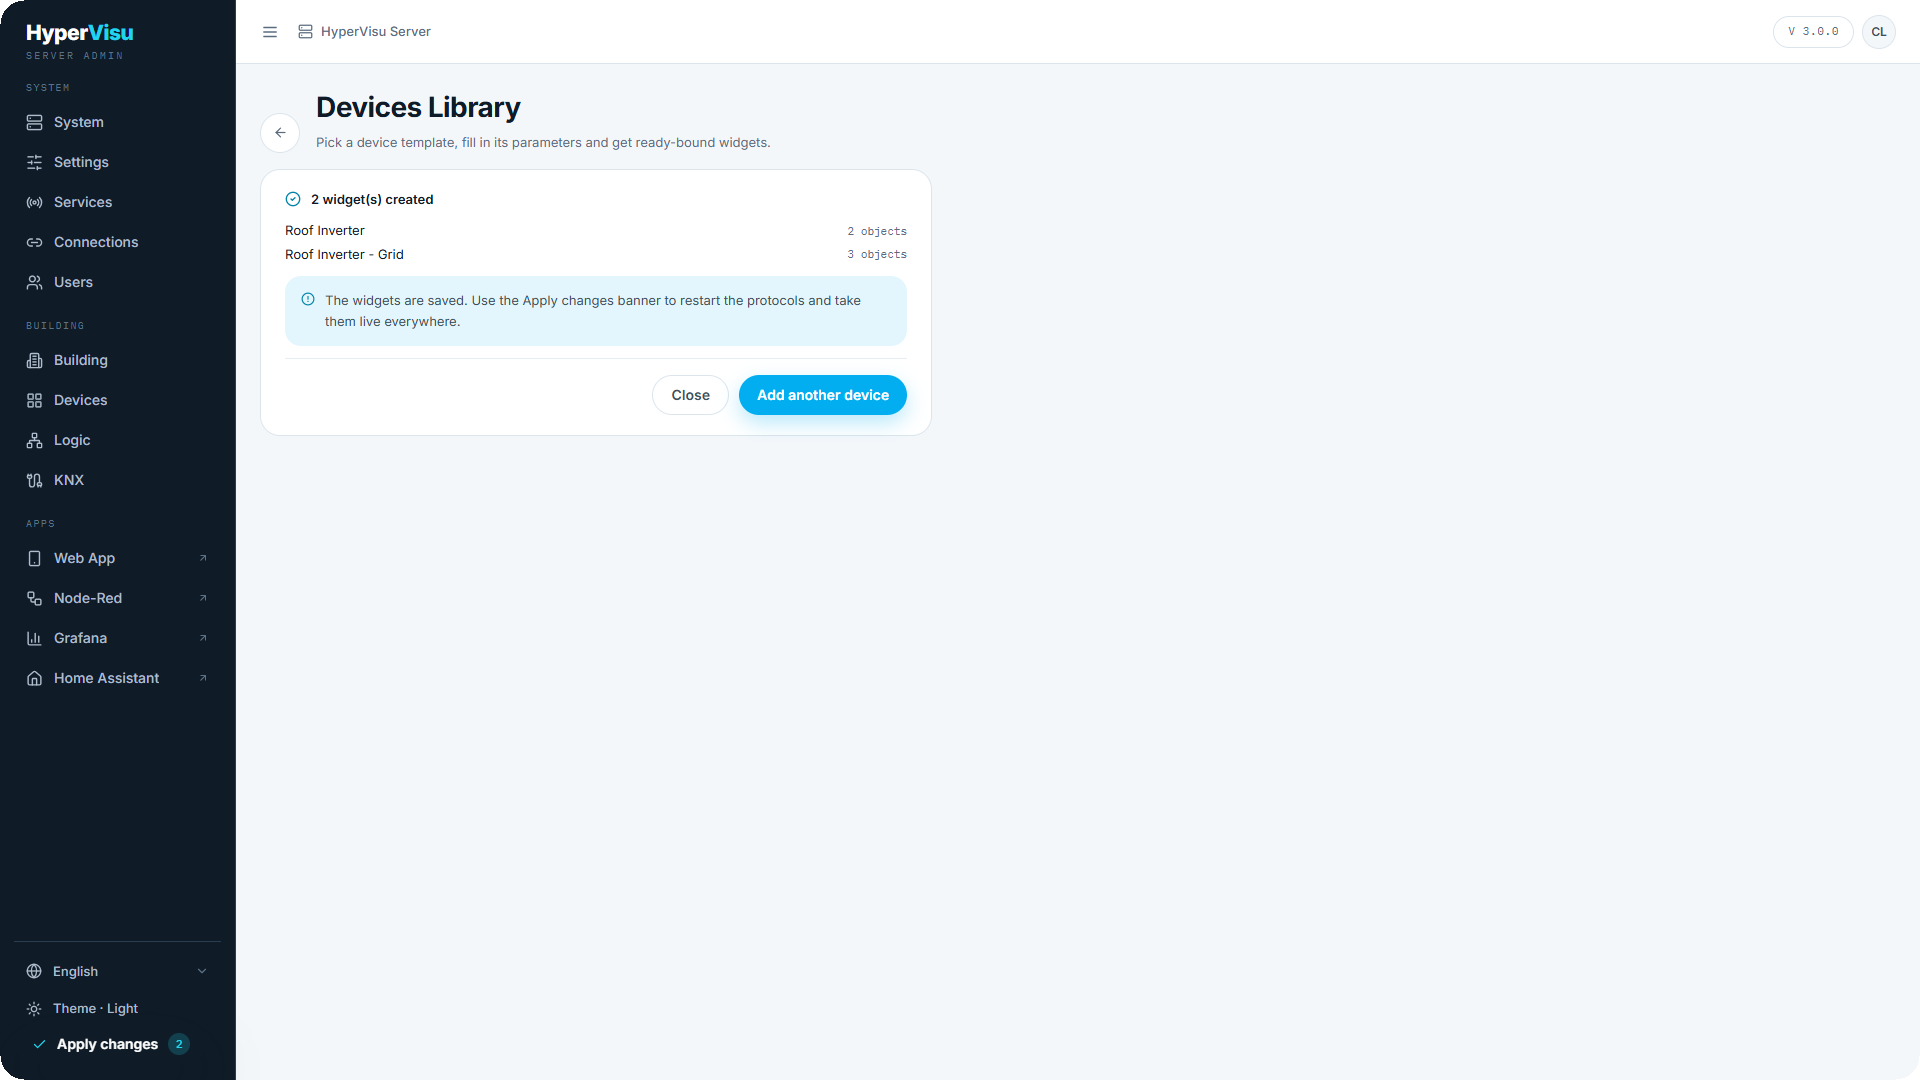This screenshot has height=1080, width=1920.
Task: Click the Web App phone icon
Action: coord(34,558)
